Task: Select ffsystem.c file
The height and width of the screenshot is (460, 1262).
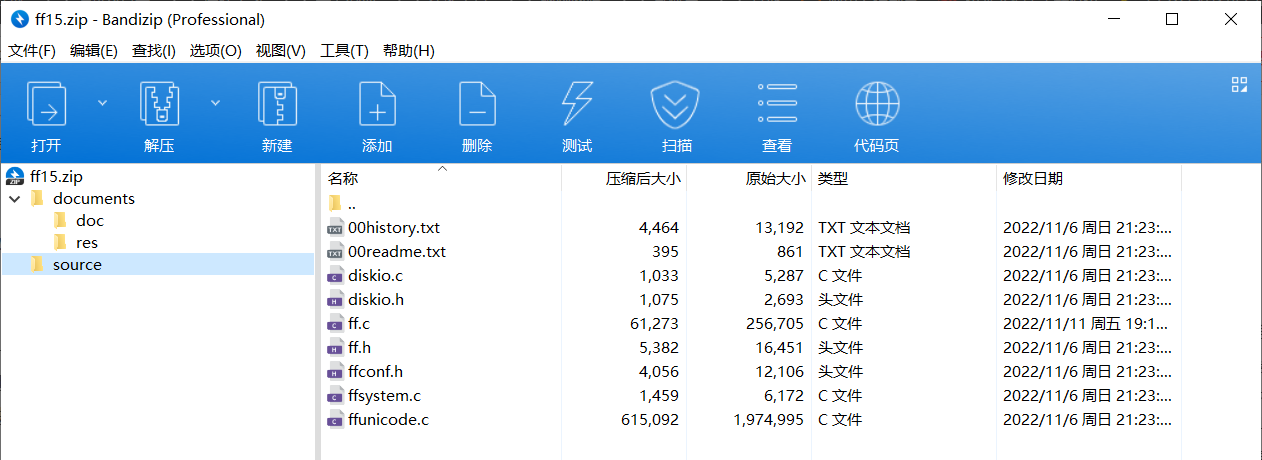Action: coord(384,395)
